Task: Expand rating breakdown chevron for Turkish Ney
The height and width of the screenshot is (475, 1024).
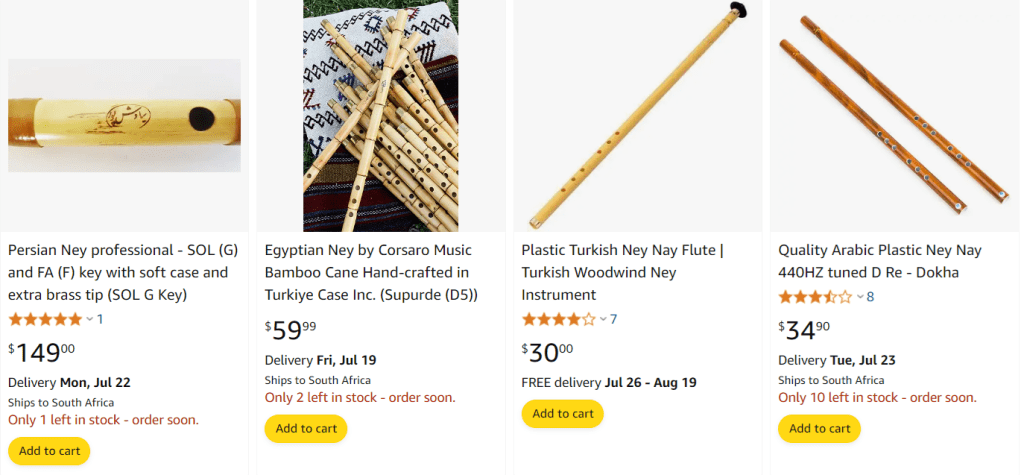Action: tap(603, 319)
